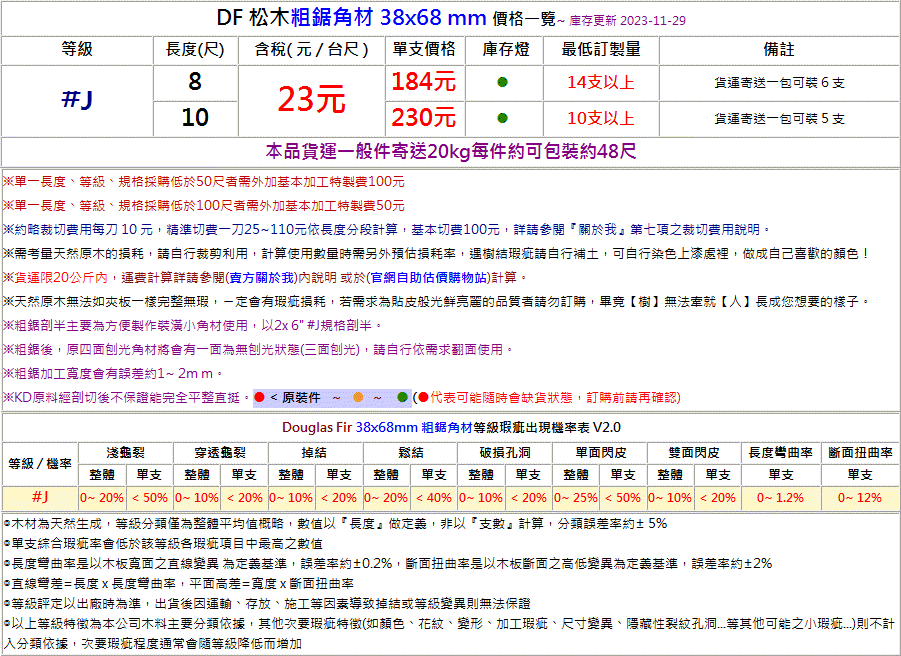Click the 等級 / 機率 header cell
Screen dimensions: 901x656
[x=40, y=464]
